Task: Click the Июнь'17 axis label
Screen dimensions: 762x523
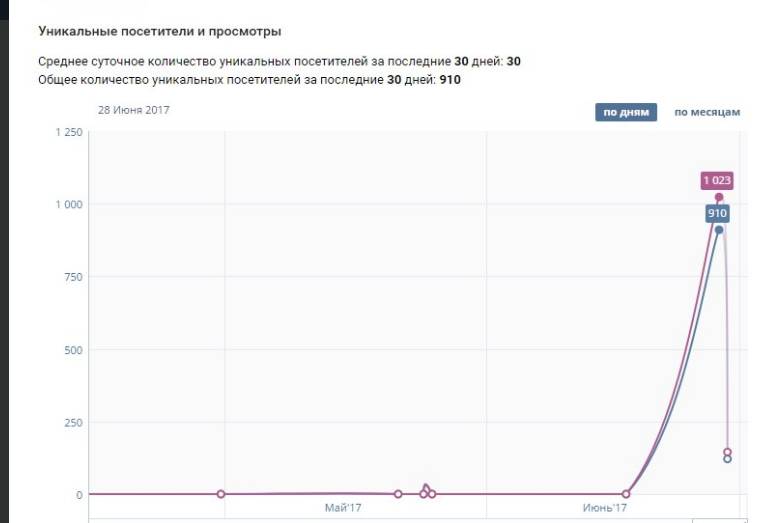Action: pyautogui.click(x=604, y=509)
